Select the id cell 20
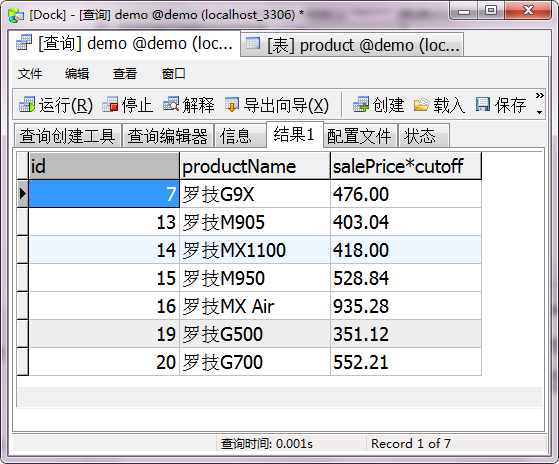The image size is (559, 464). (104, 362)
